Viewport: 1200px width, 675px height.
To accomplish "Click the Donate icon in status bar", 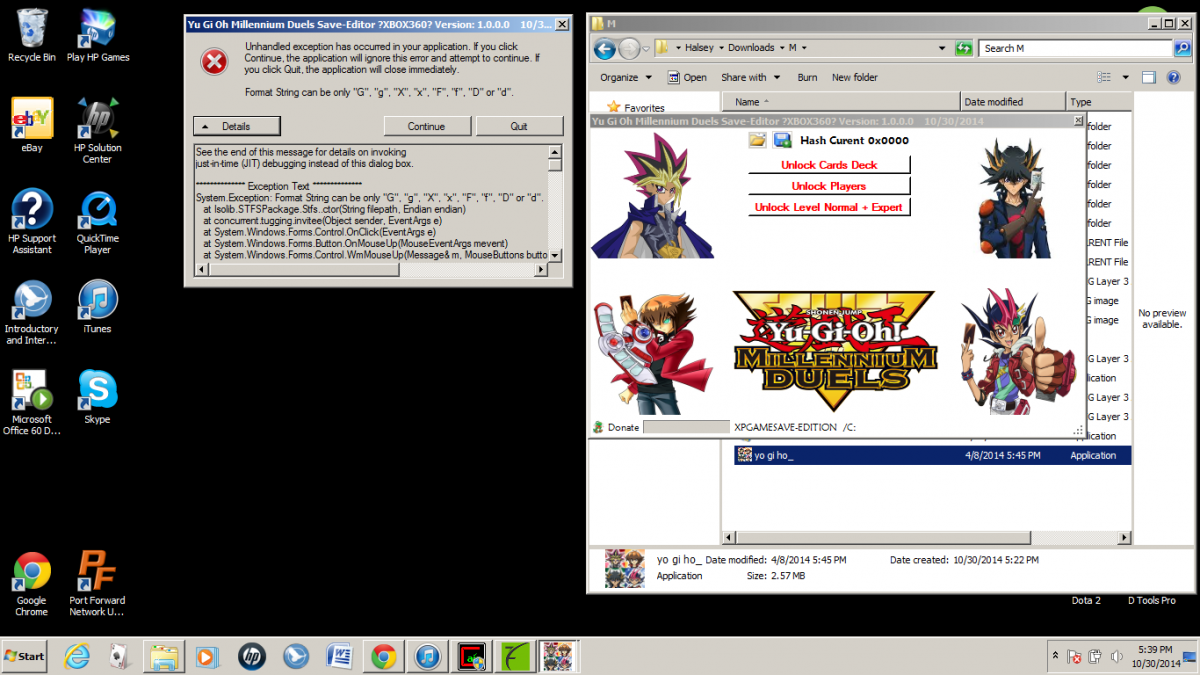I will coord(599,427).
